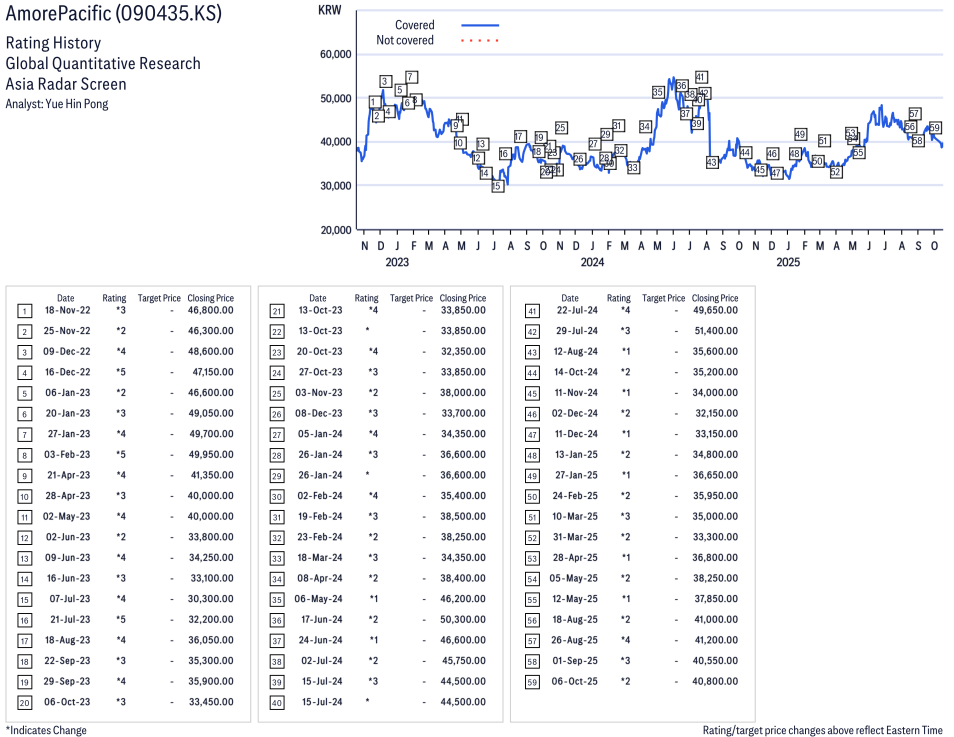Click the AmorePacific (090435.KS) title
This screenshot has height=737, width=954.
click(x=113, y=14)
